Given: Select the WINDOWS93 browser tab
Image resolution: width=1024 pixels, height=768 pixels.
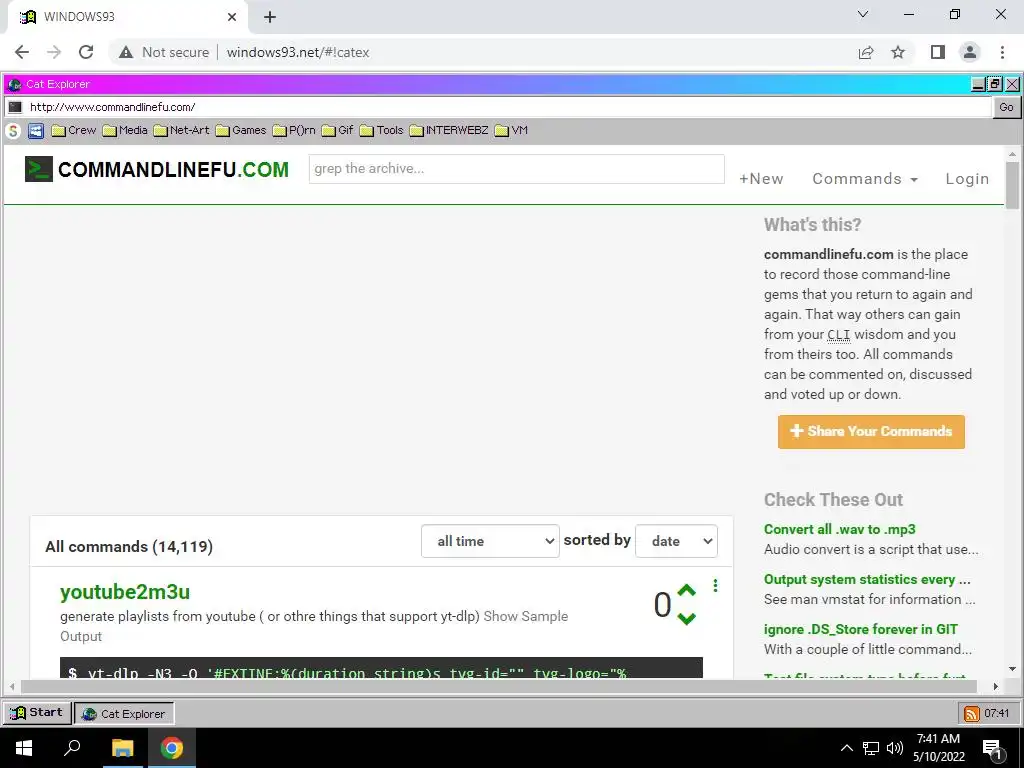Looking at the screenshot, I should (x=127, y=17).
